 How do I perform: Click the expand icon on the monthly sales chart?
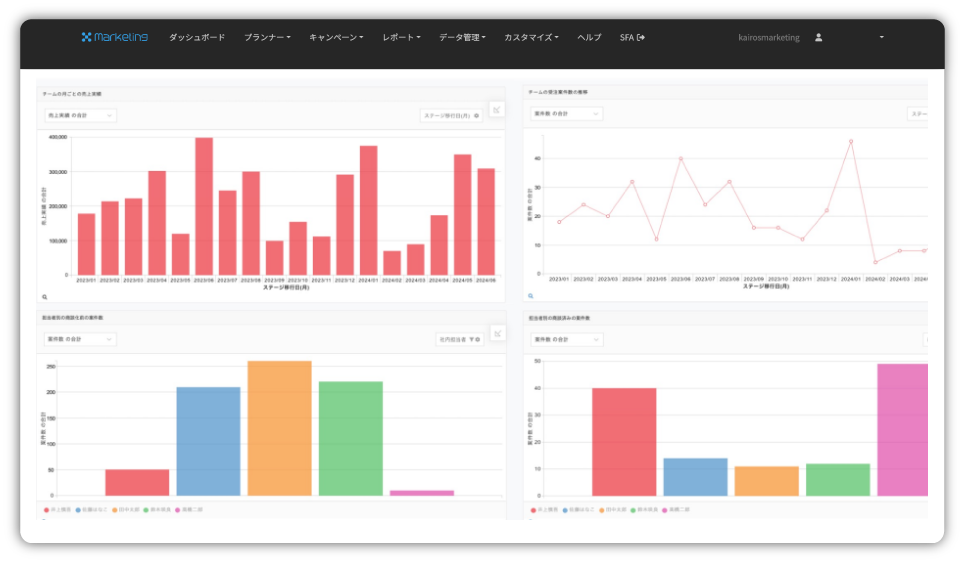[497, 109]
